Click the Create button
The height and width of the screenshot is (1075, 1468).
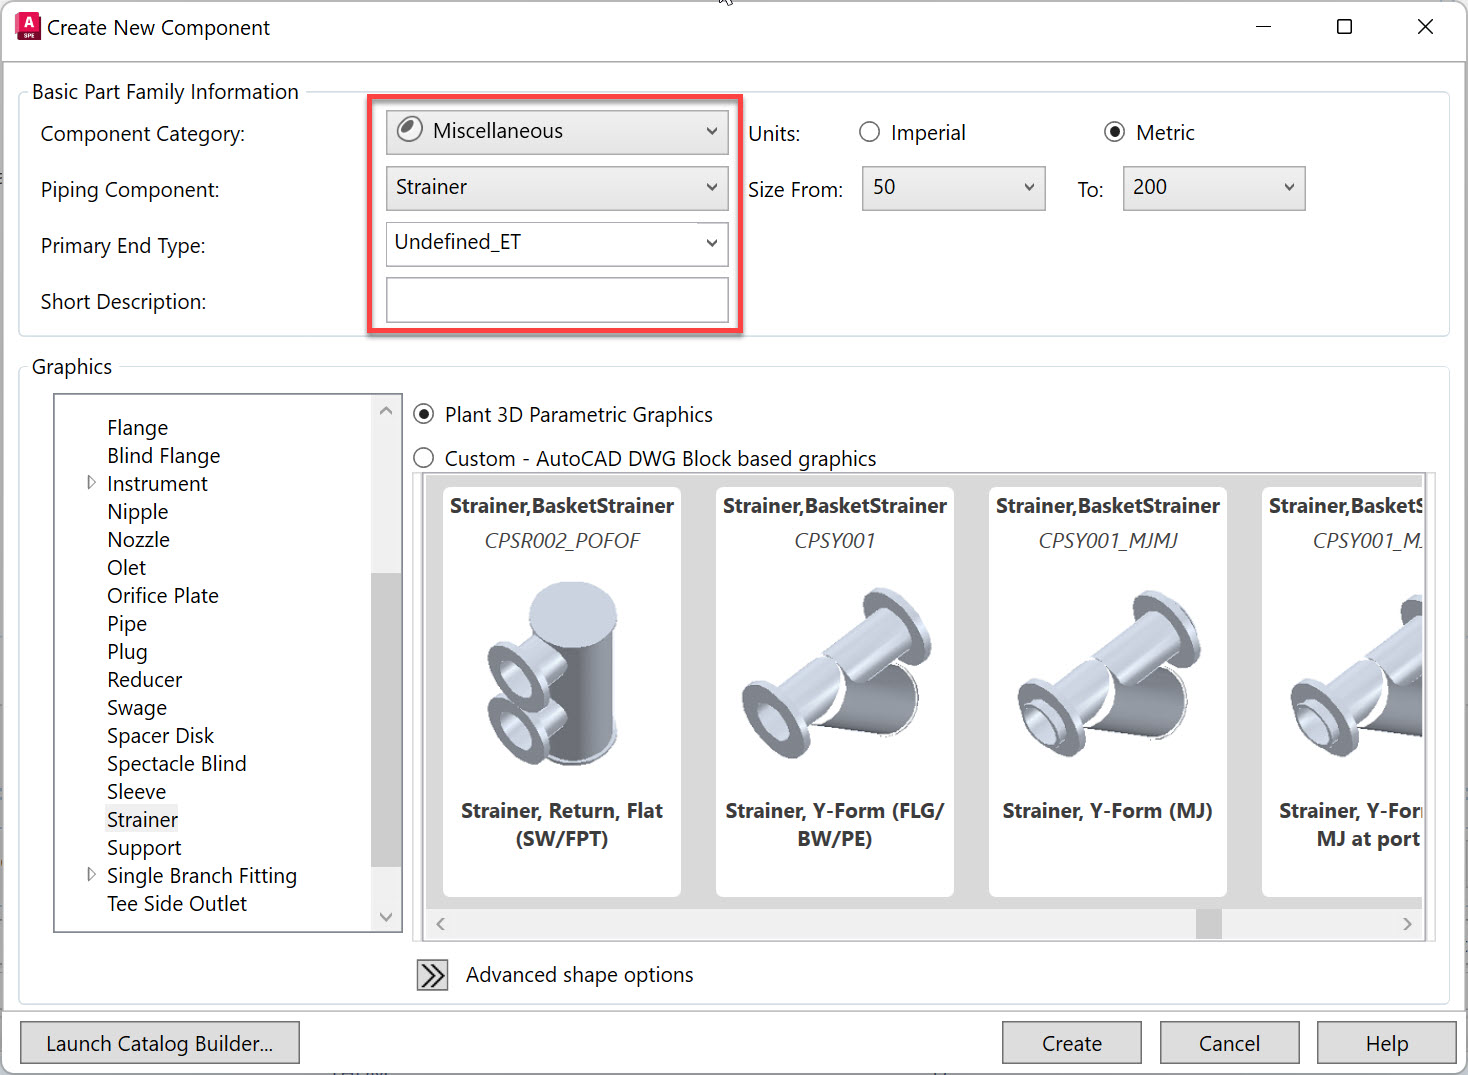[1071, 1042]
